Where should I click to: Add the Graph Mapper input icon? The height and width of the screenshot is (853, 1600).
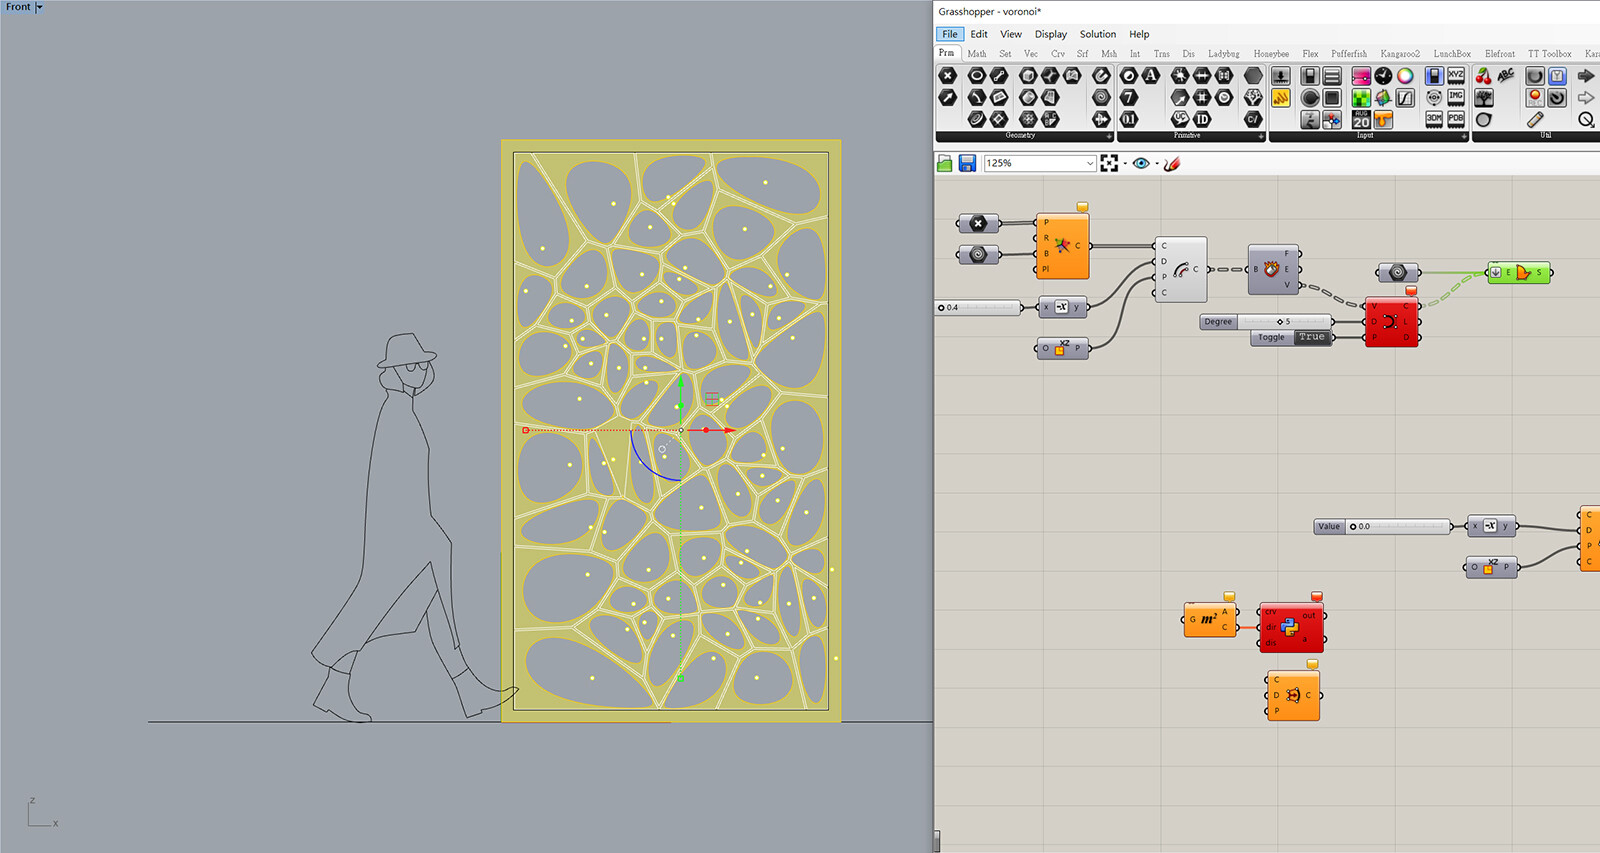coord(1405,98)
